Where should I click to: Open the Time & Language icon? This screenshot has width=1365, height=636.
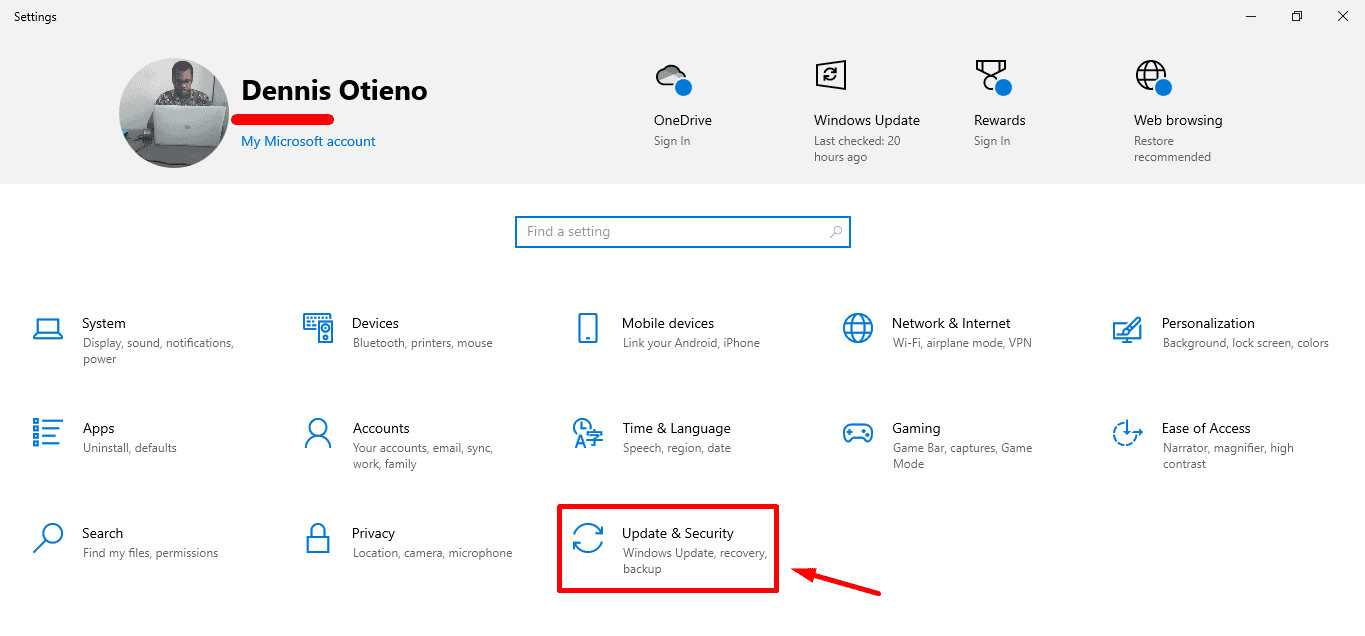pyautogui.click(x=588, y=433)
